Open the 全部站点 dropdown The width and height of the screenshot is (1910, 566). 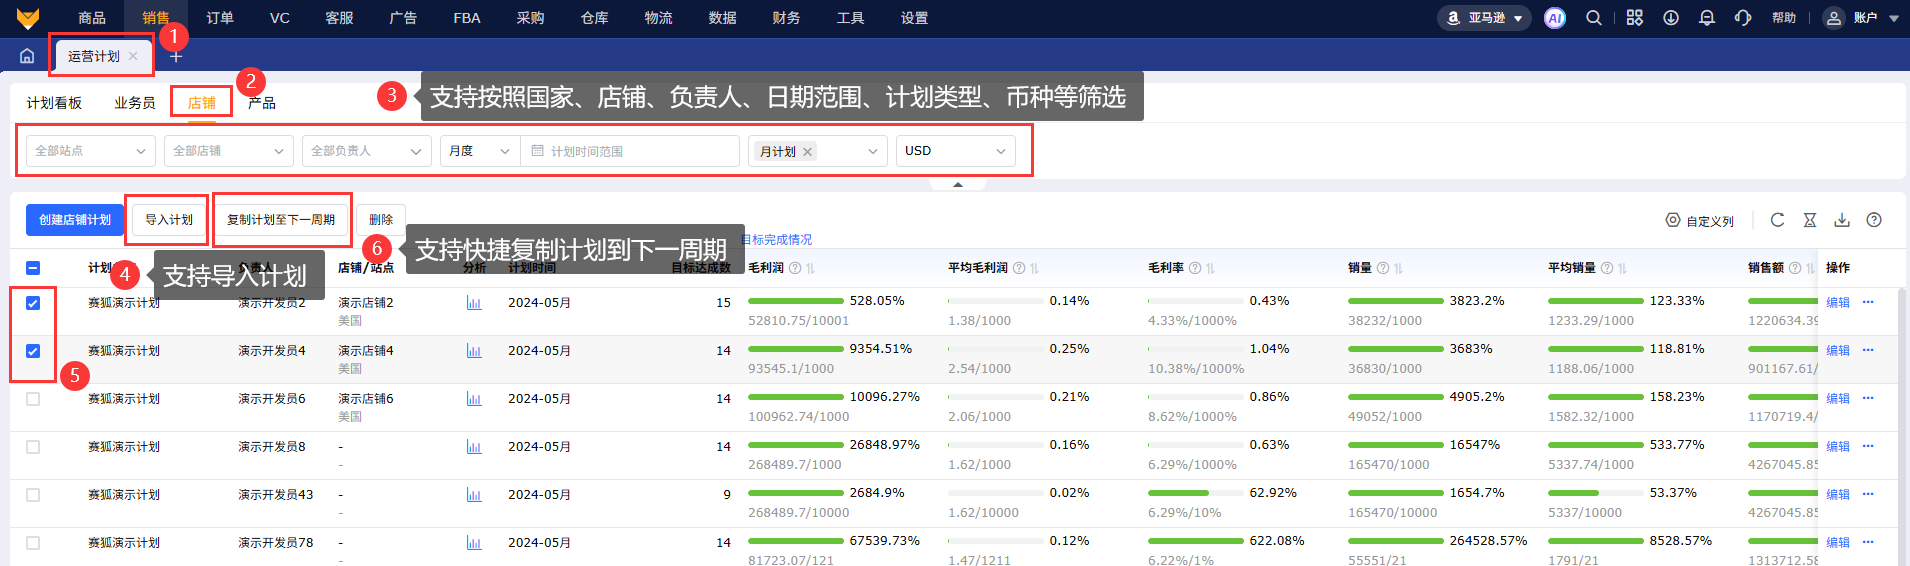pos(91,151)
